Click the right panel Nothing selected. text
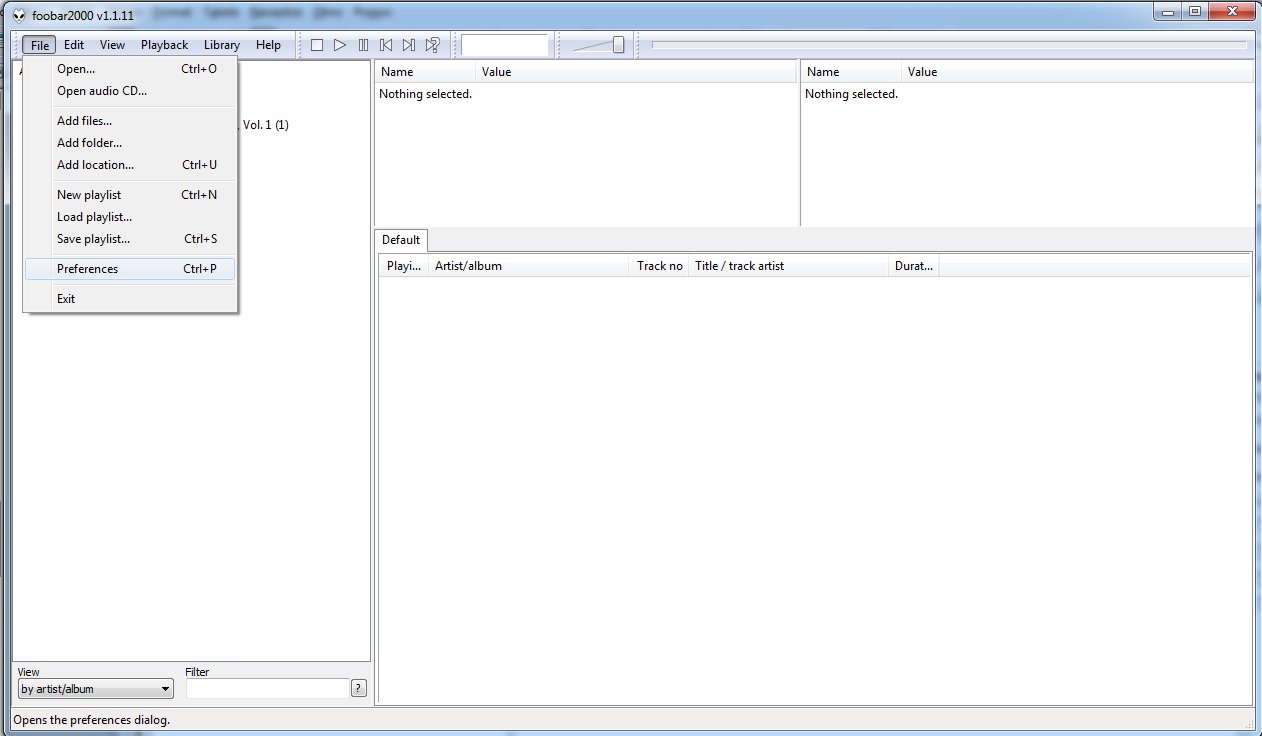Image resolution: width=1262 pixels, height=736 pixels. pyautogui.click(x=851, y=94)
